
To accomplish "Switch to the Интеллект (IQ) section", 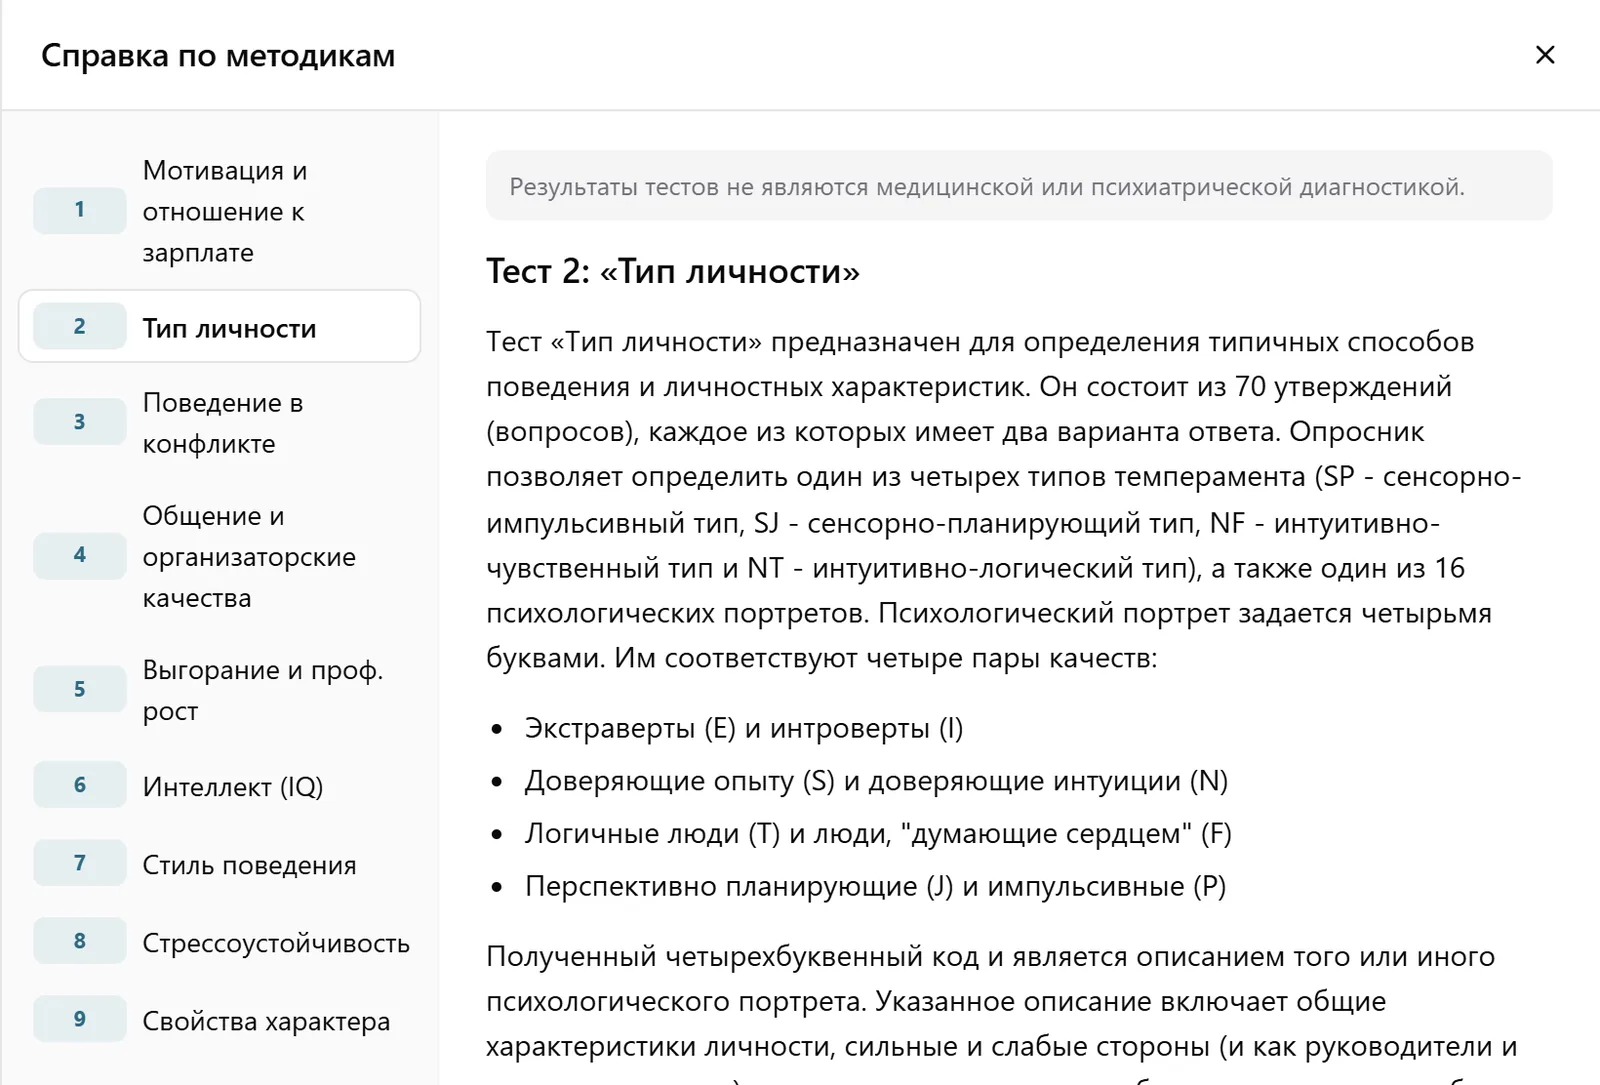I will click(x=219, y=786).
